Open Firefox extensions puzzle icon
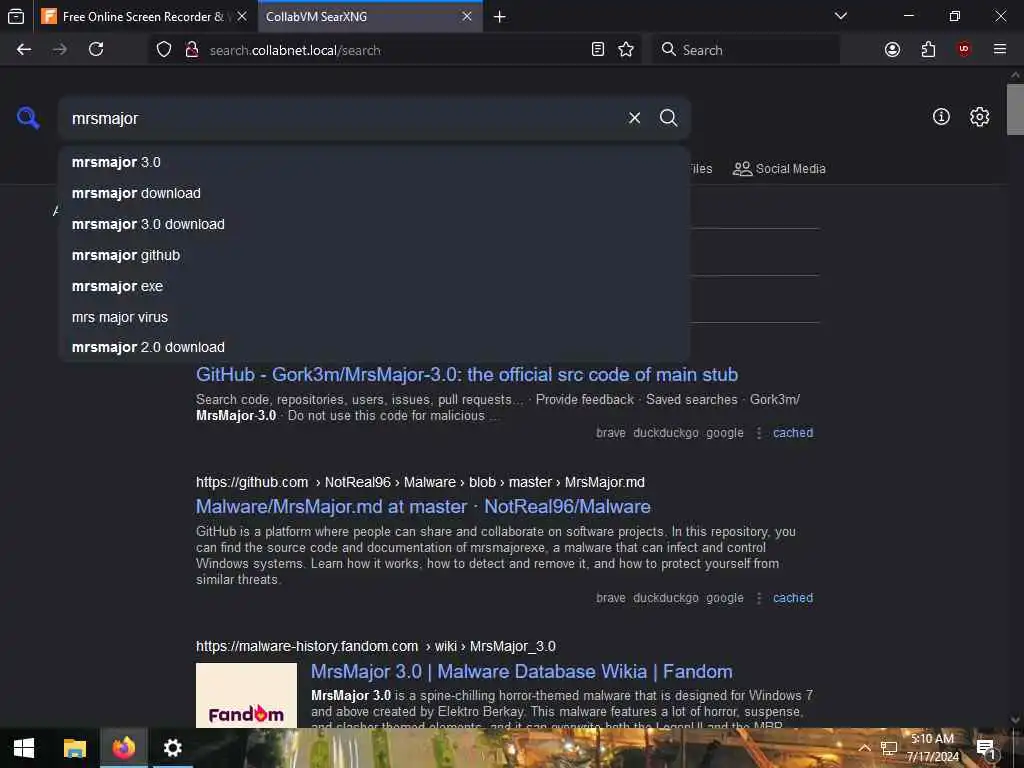Screen dimensions: 1024x768 click(x=928, y=50)
